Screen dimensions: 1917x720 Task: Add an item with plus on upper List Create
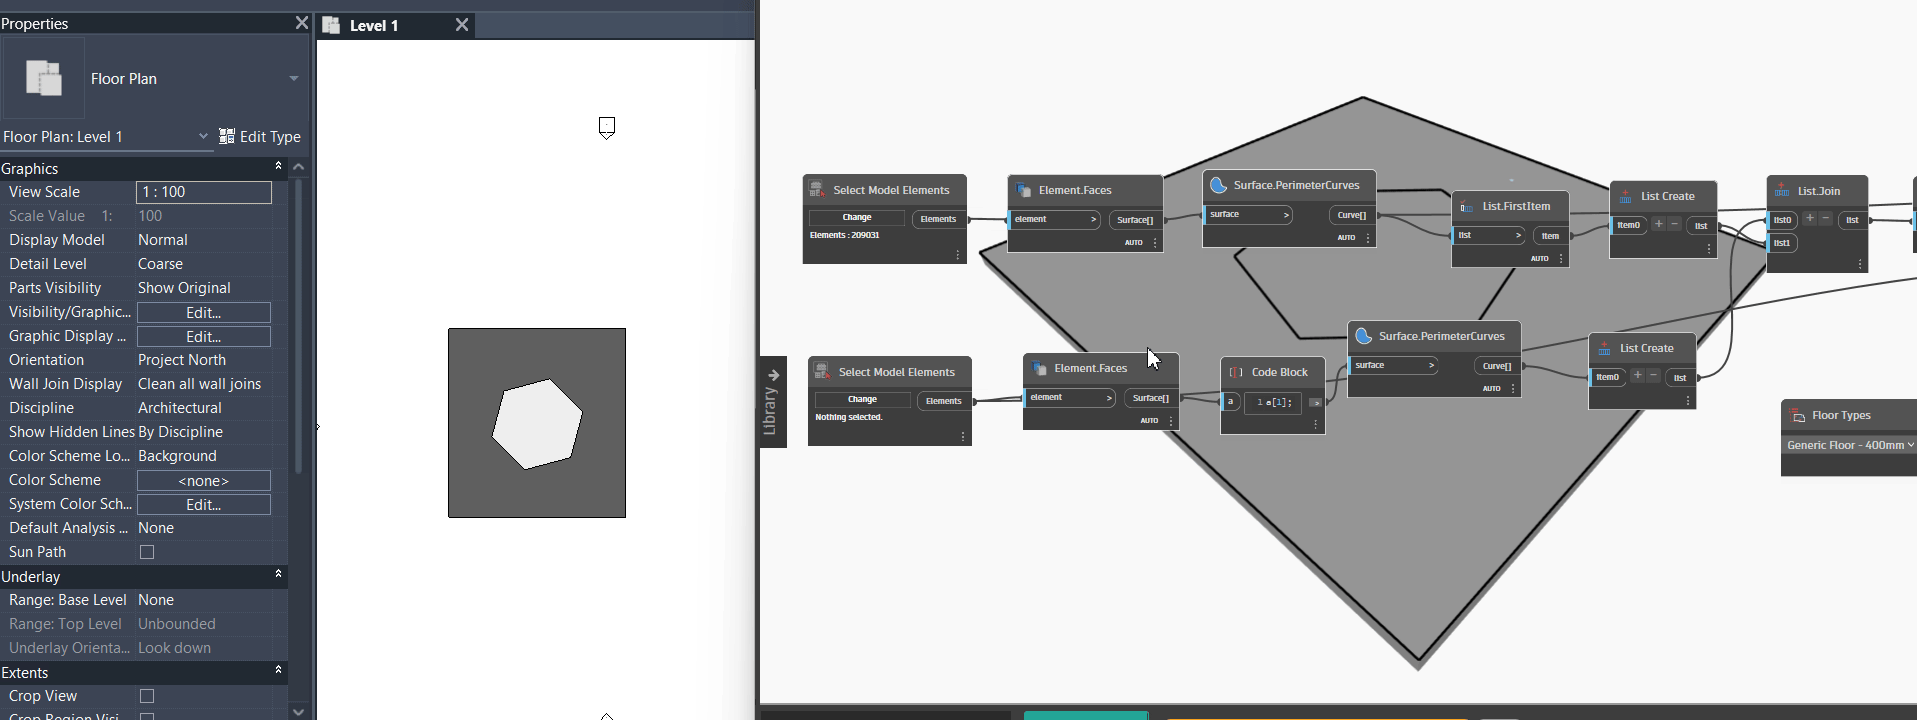tap(1658, 224)
